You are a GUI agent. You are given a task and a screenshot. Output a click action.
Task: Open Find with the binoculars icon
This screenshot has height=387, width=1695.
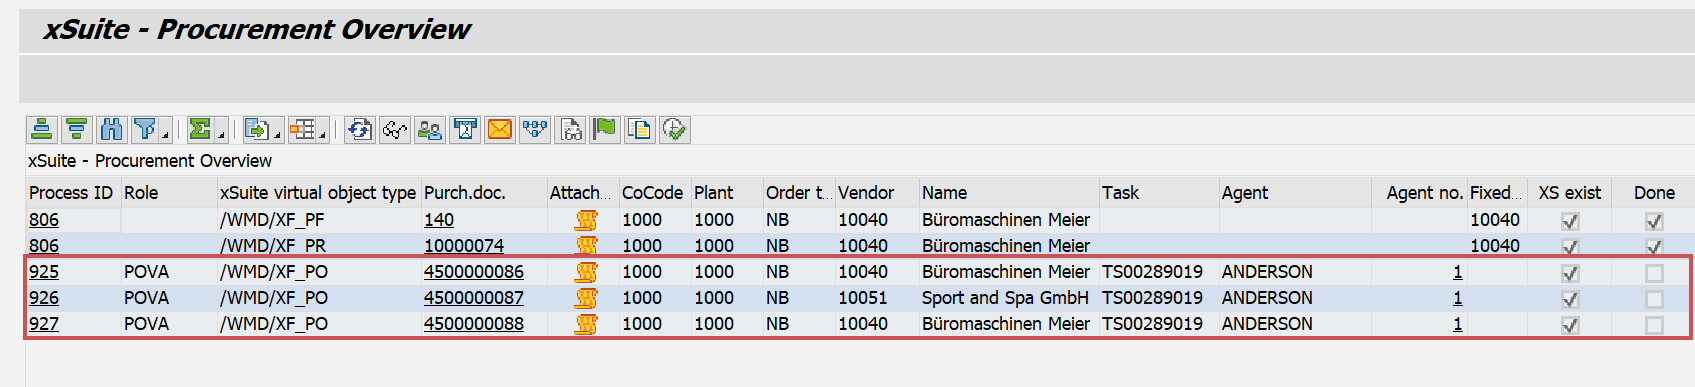click(x=111, y=129)
